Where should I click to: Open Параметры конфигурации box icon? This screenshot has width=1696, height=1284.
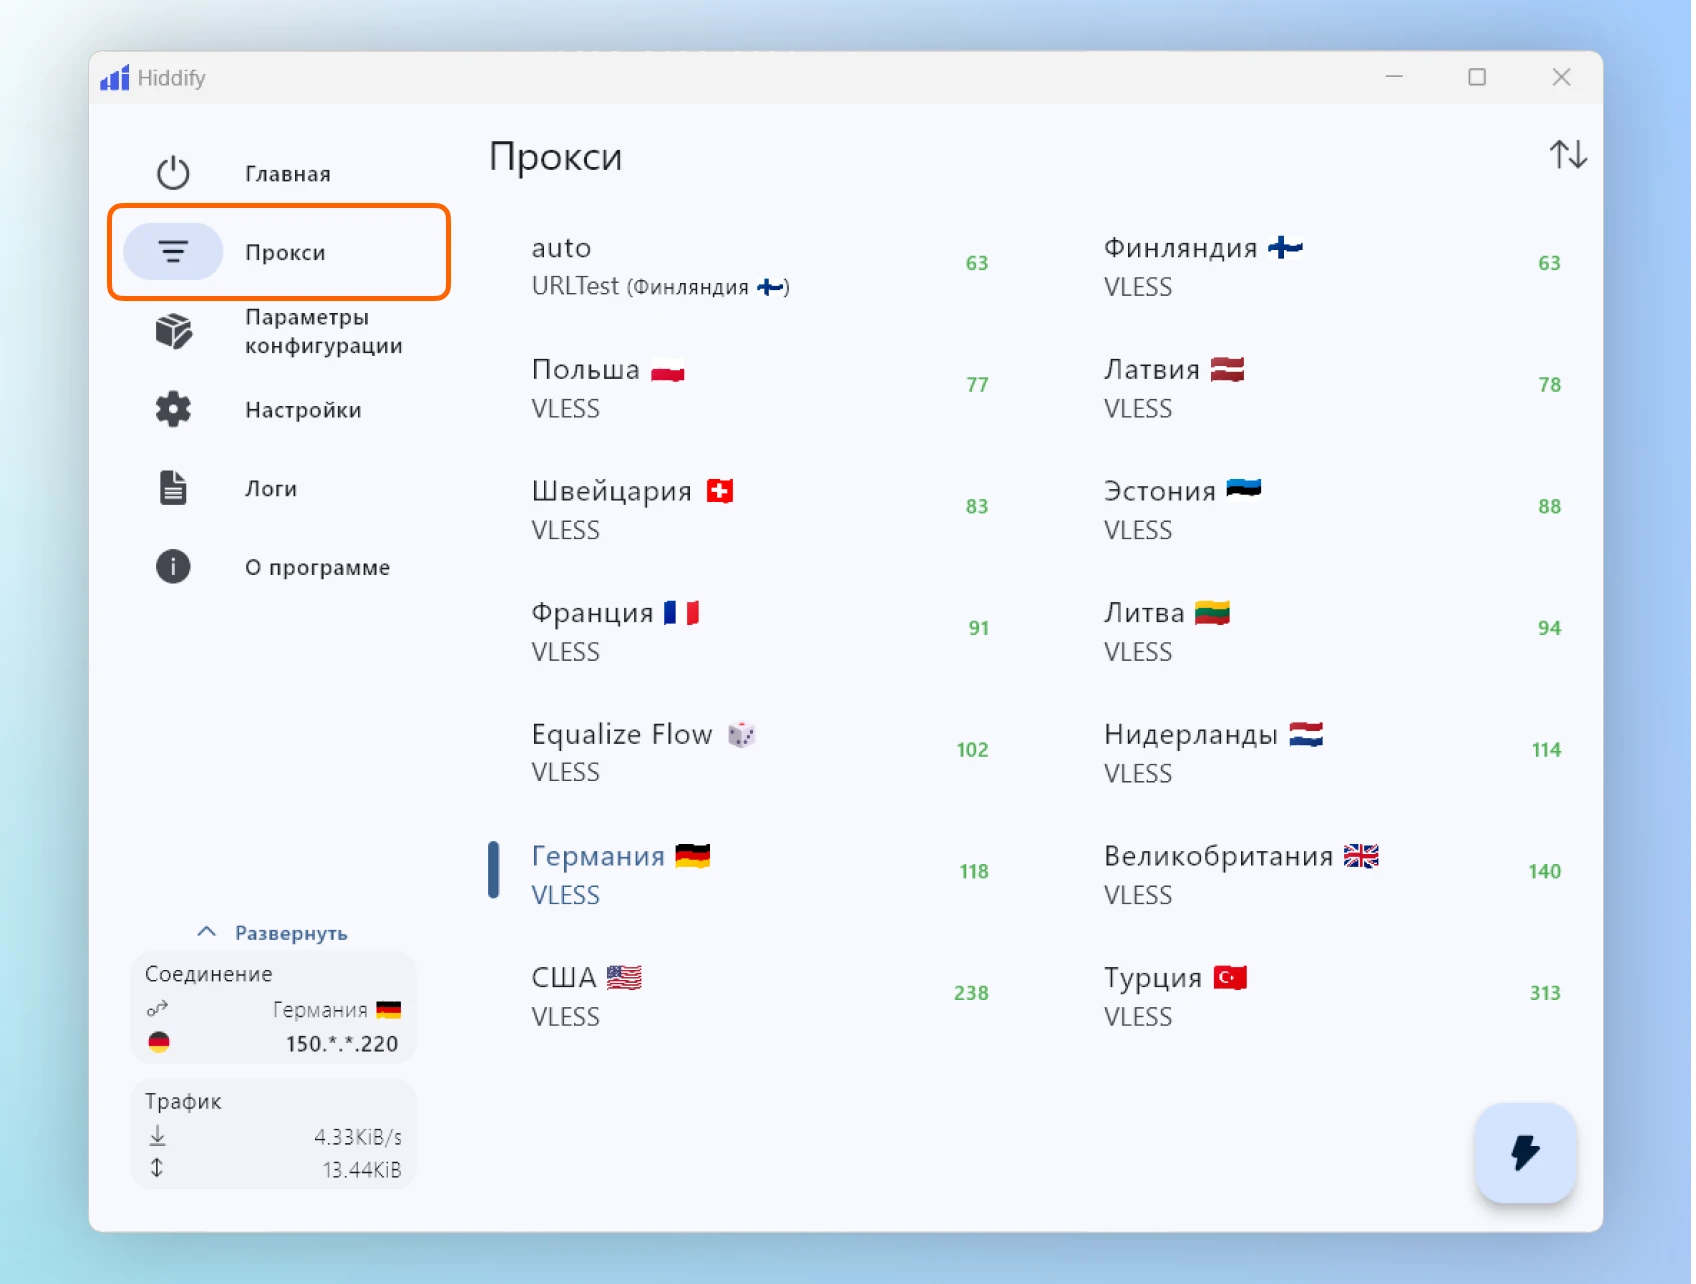173,331
